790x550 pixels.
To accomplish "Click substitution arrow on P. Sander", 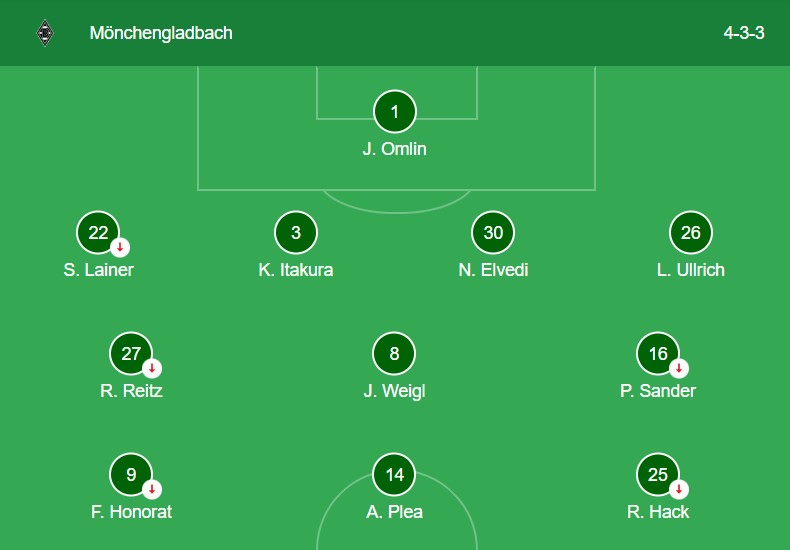I will 679,368.
